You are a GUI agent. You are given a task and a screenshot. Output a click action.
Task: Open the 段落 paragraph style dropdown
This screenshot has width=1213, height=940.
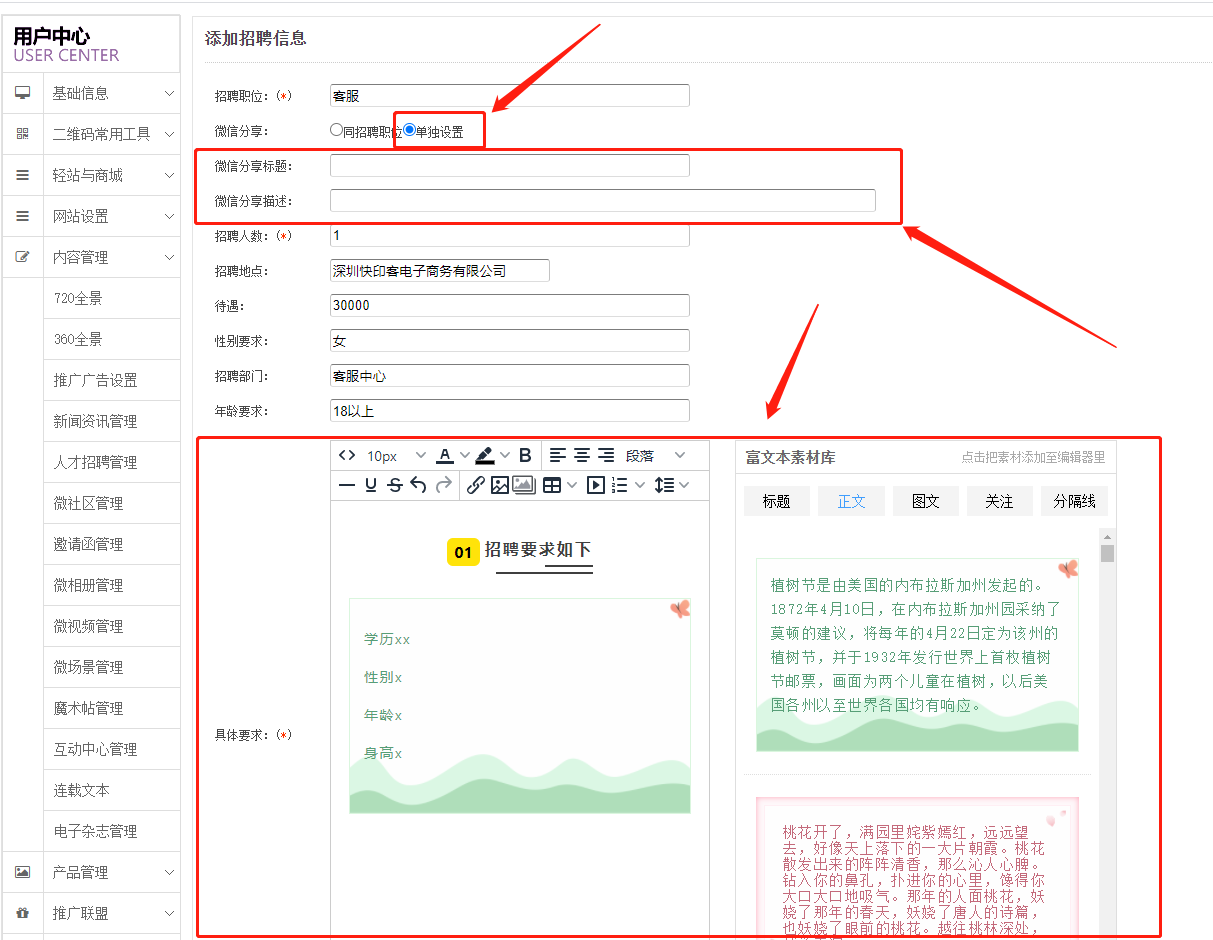click(655, 455)
